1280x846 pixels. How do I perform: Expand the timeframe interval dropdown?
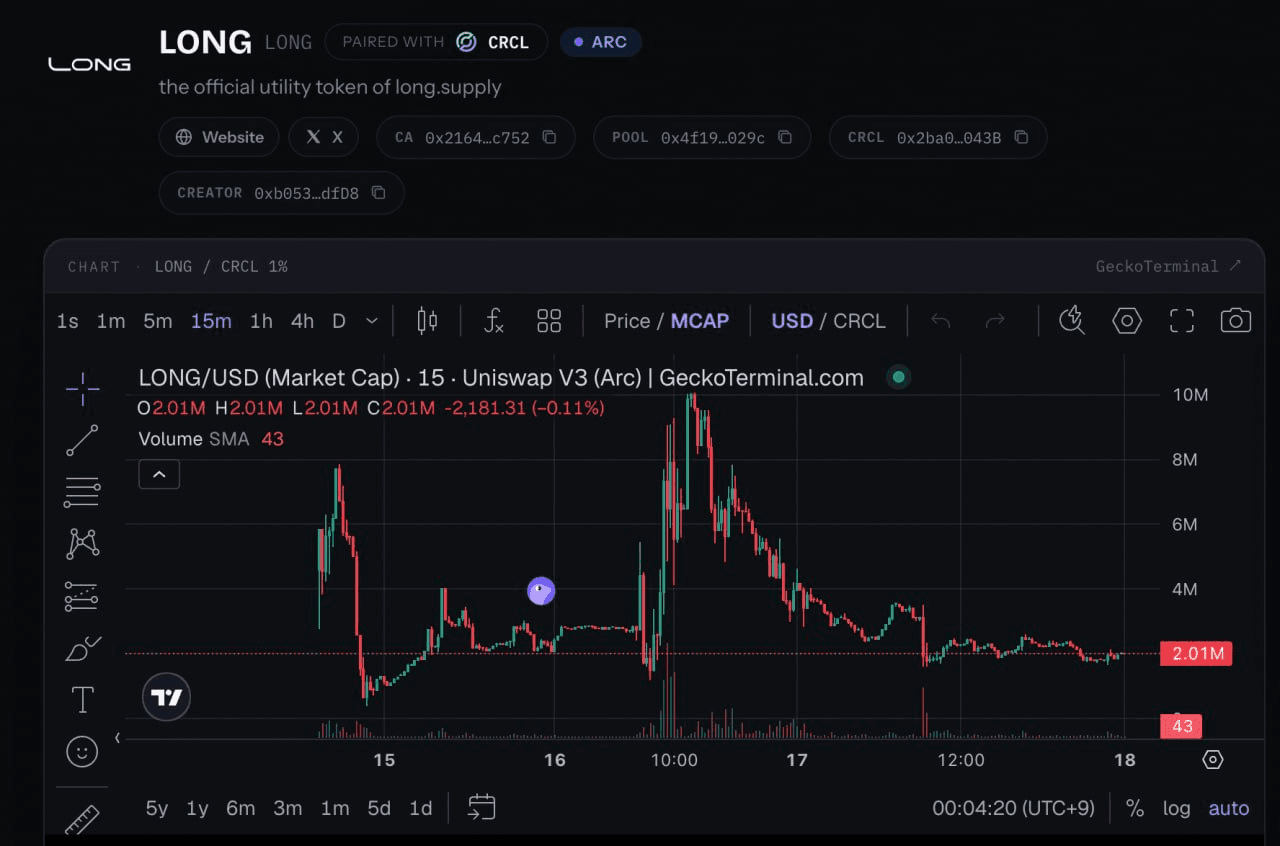pos(372,321)
